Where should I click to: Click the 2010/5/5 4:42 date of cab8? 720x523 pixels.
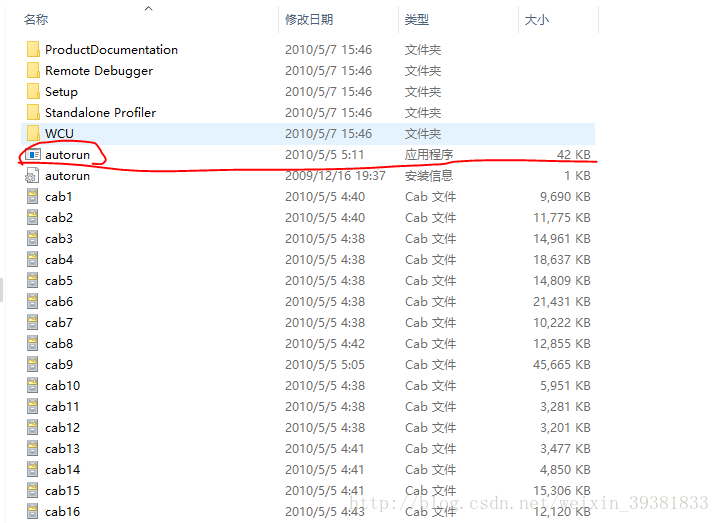tap(325, 343)
